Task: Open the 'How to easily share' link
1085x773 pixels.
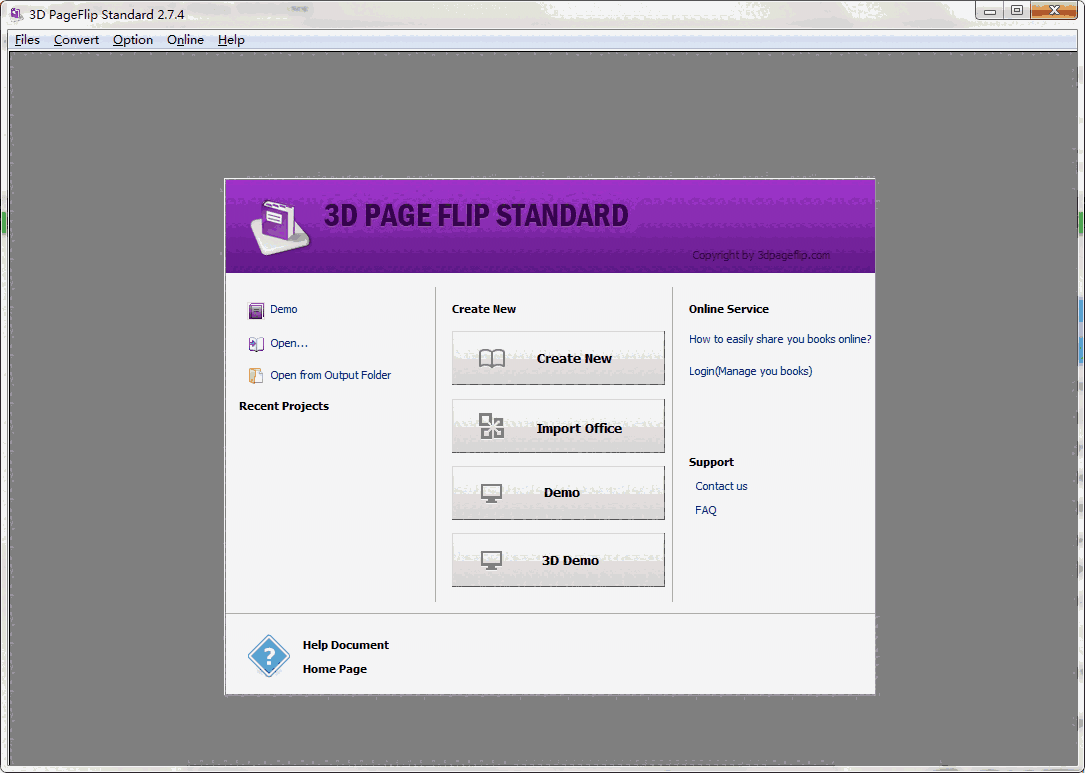Action: point(779,339)
